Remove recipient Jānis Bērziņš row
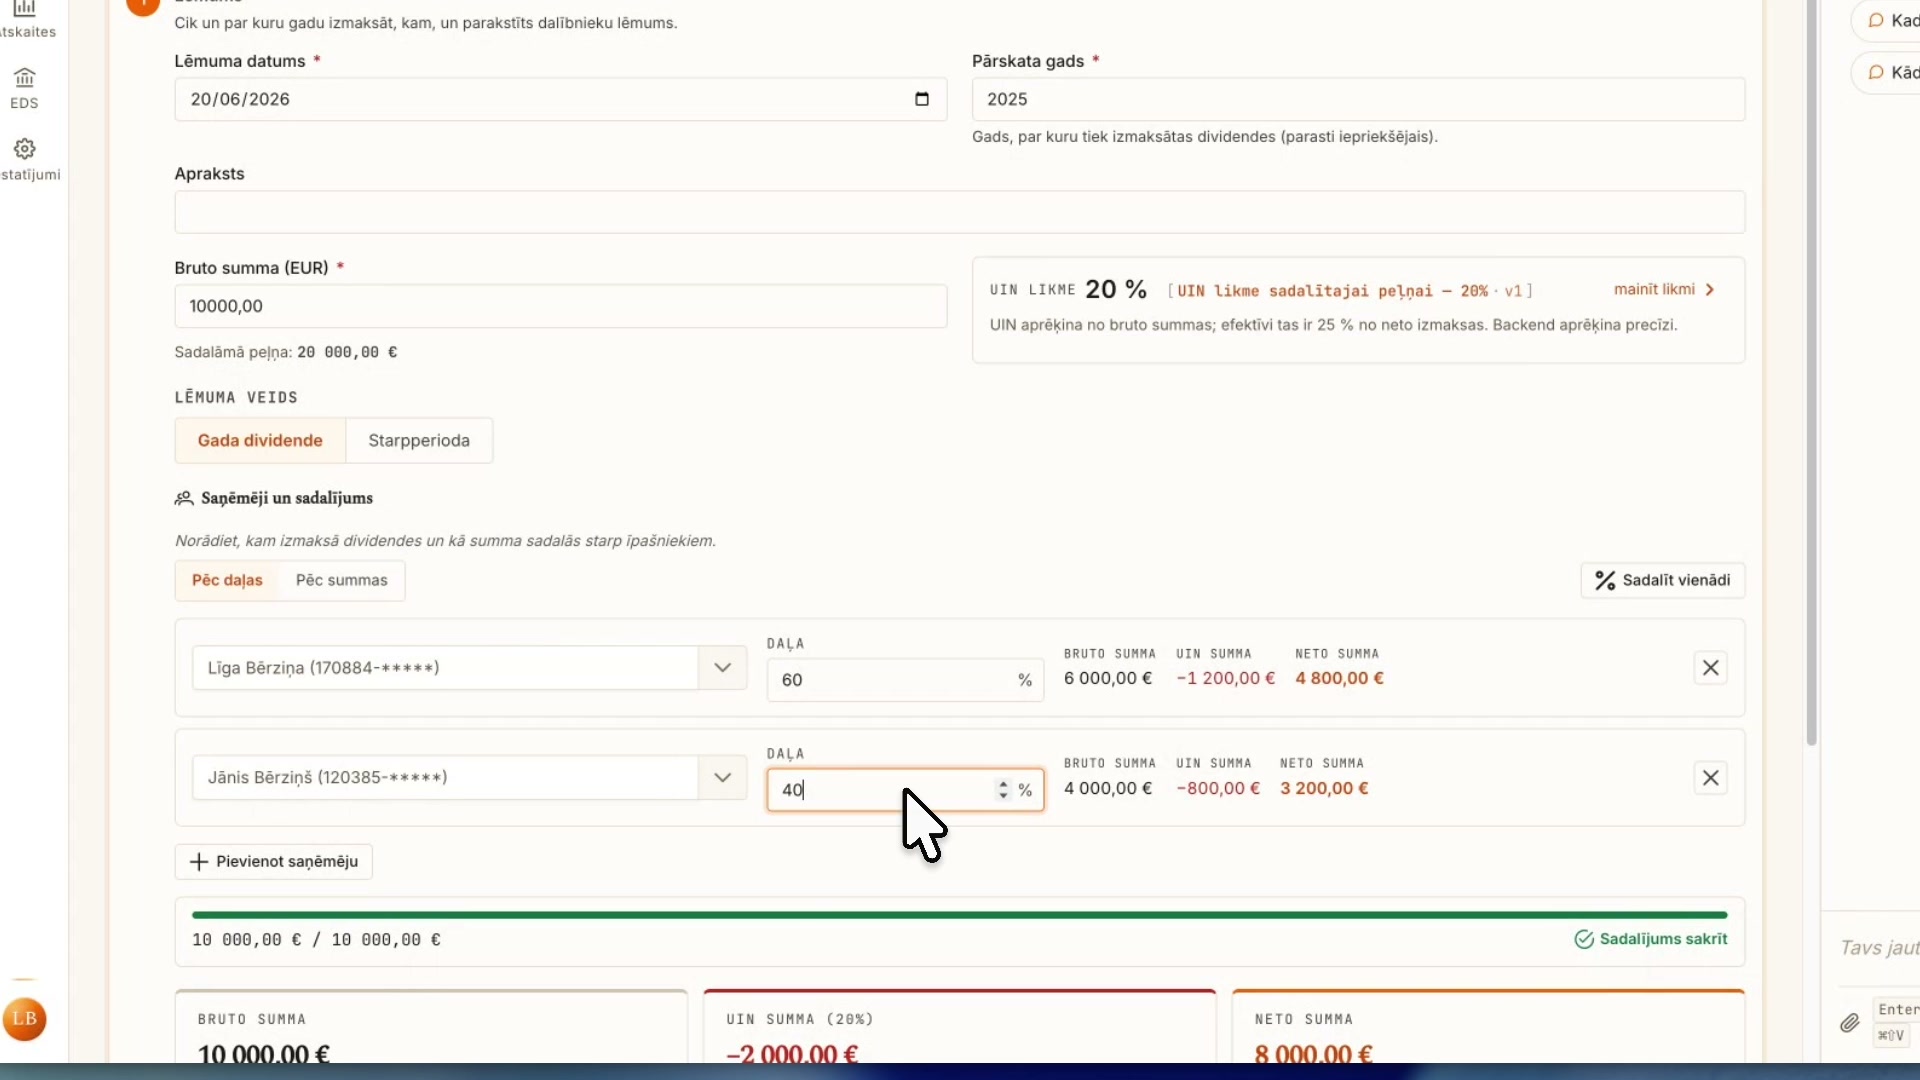Viewport: 1920px width, 1080px height. [x=1711, y=778]
